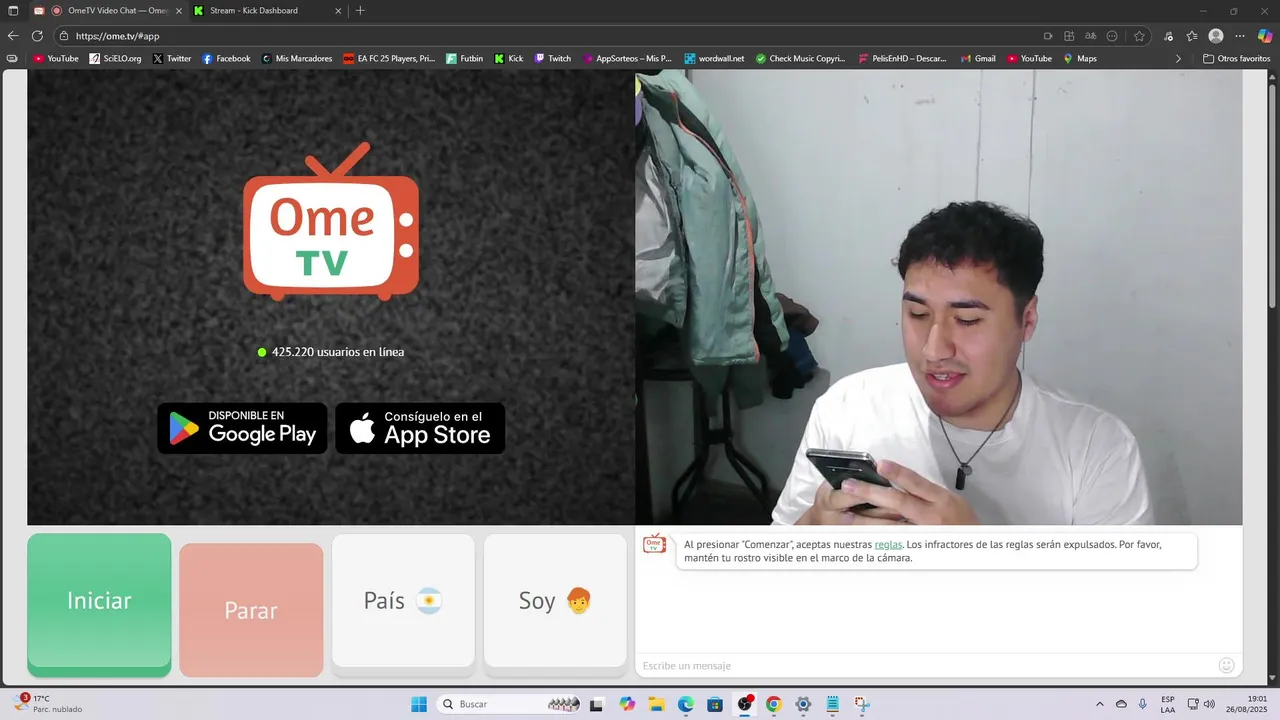This screenshot has width=1280, height=720.
Task: Open the favorites list icon
Action: [x=1192, y=36]
